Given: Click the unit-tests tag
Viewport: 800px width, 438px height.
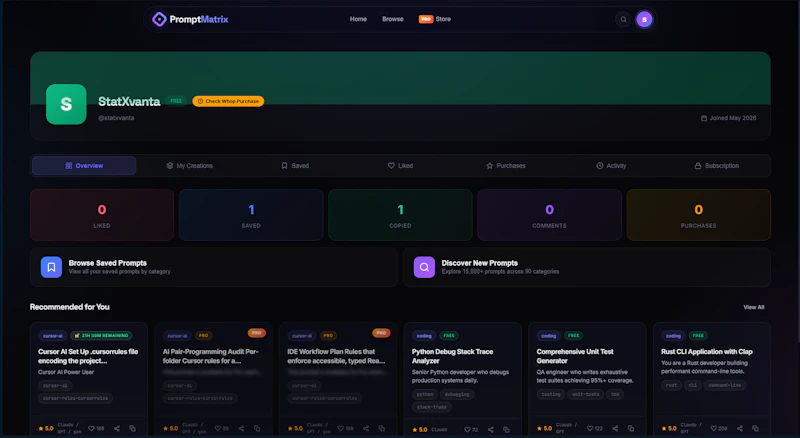Looking at the screenshot, I should [586, 394].
